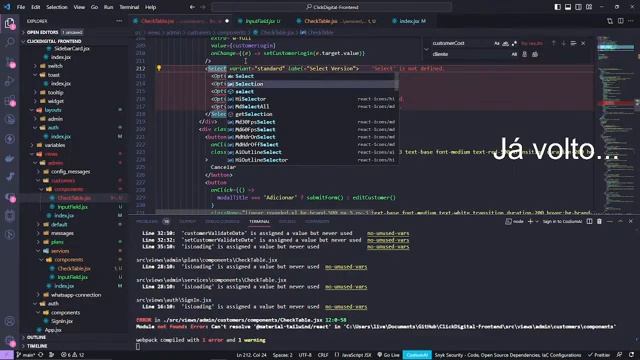The image size is (640, 360).
Task: Click the lightbulb quick fix icon
Action: coord(159,68)
